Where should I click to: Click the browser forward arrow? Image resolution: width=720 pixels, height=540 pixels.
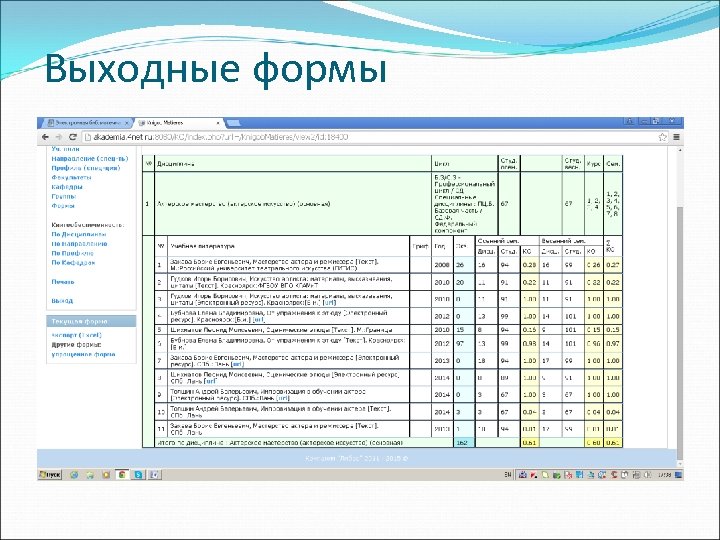pos(58,137)
